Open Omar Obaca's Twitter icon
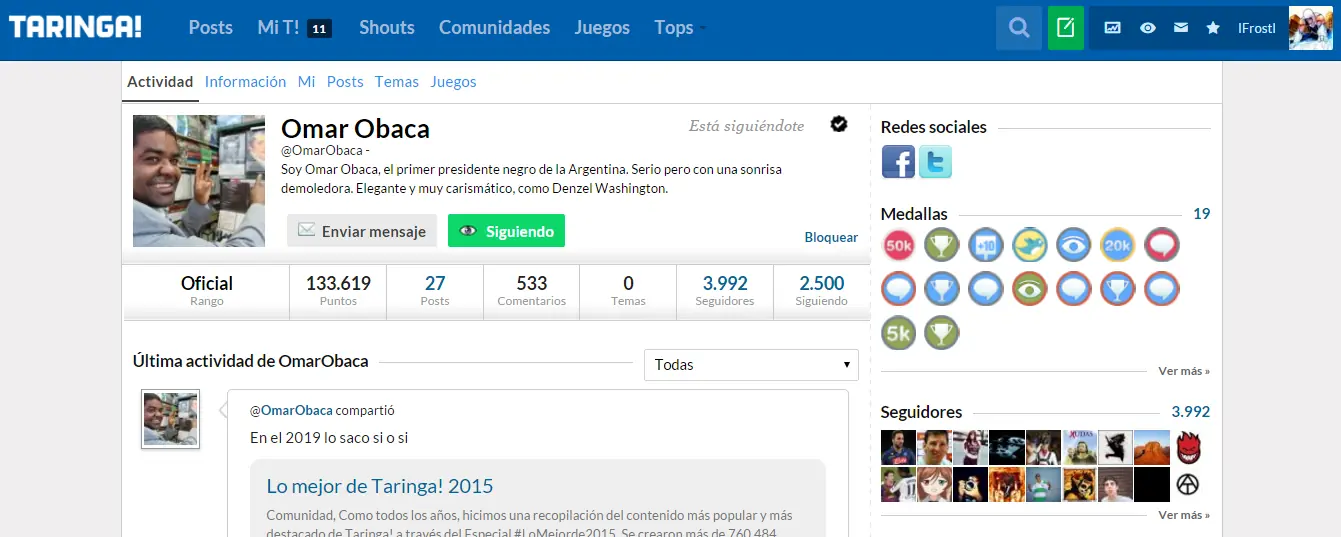This screenshot has width=1341, height=537. click(935, 162)
